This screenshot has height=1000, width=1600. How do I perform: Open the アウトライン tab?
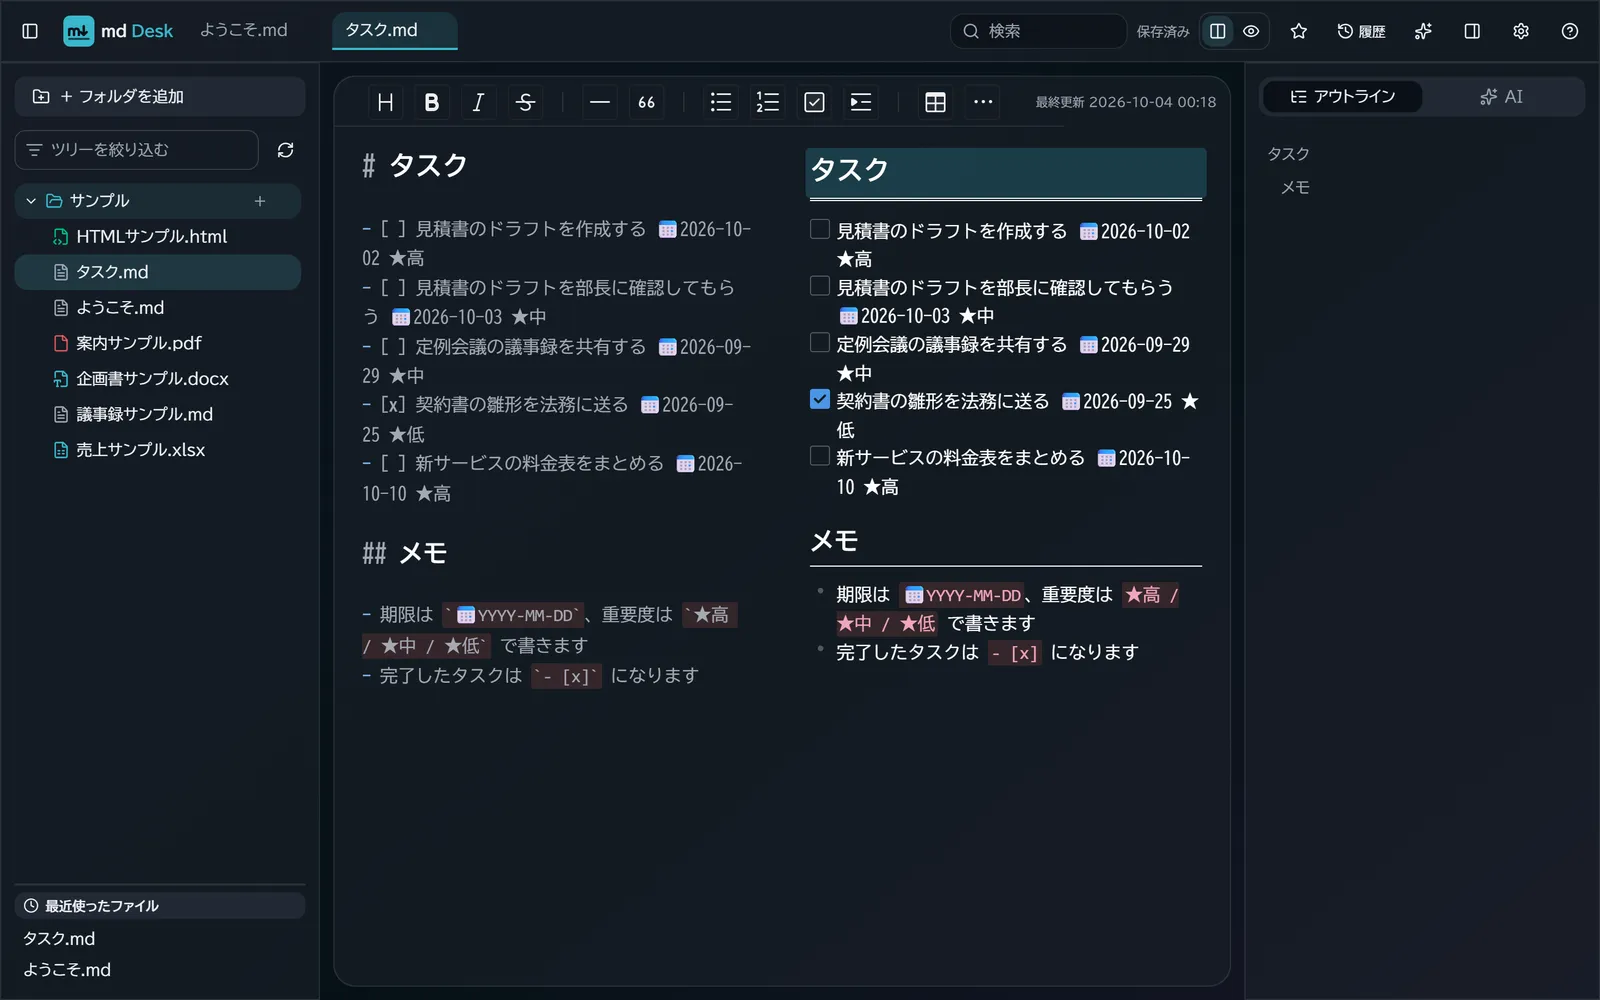tap(1342, 97)
